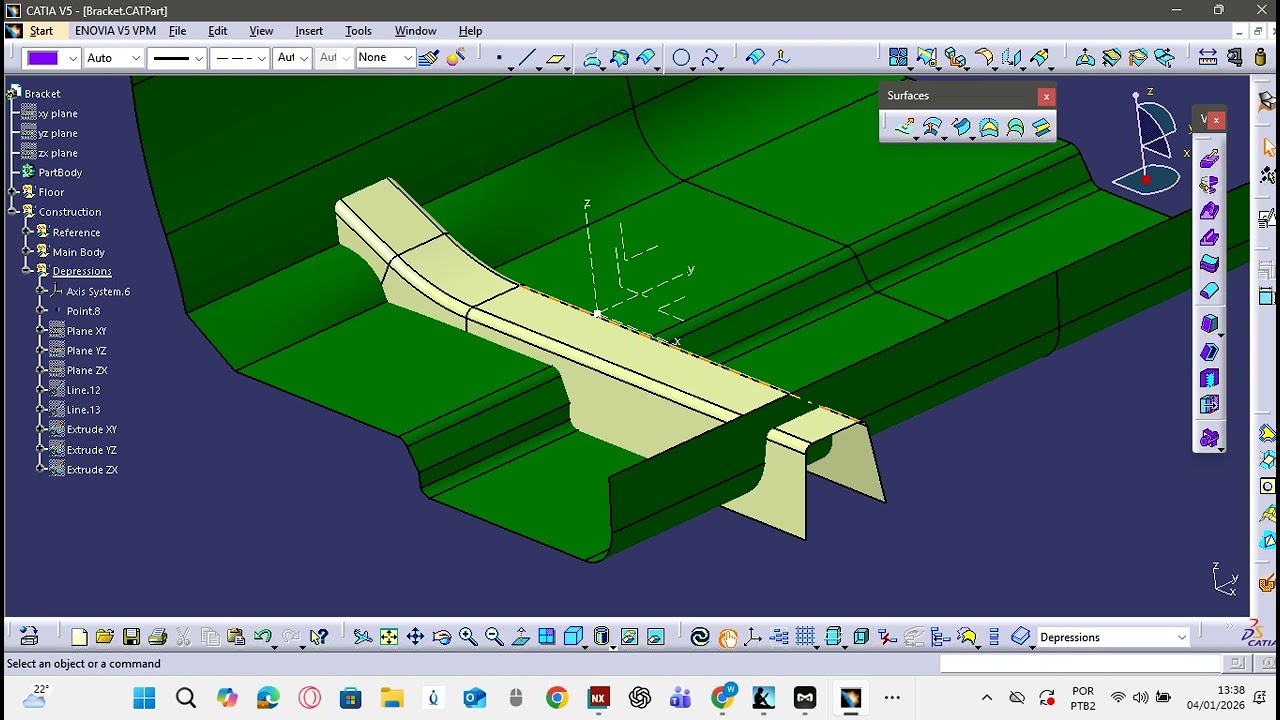Click the purple color swatch
This screenshot has height=720, width=1280.
43,58
